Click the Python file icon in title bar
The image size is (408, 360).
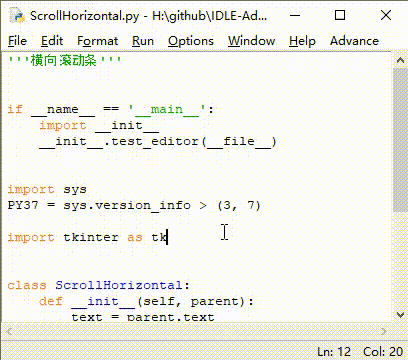coord(17,15)
